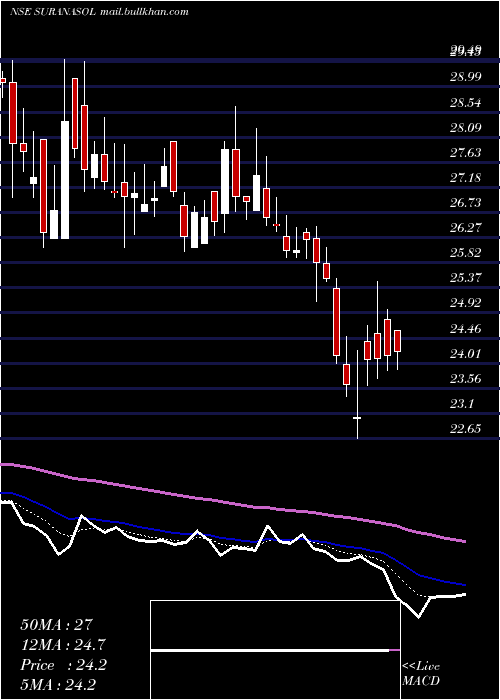Screen dimensions: 500x700
Task: Click the 26.27 price axis label
Action: tap(466, 228)
